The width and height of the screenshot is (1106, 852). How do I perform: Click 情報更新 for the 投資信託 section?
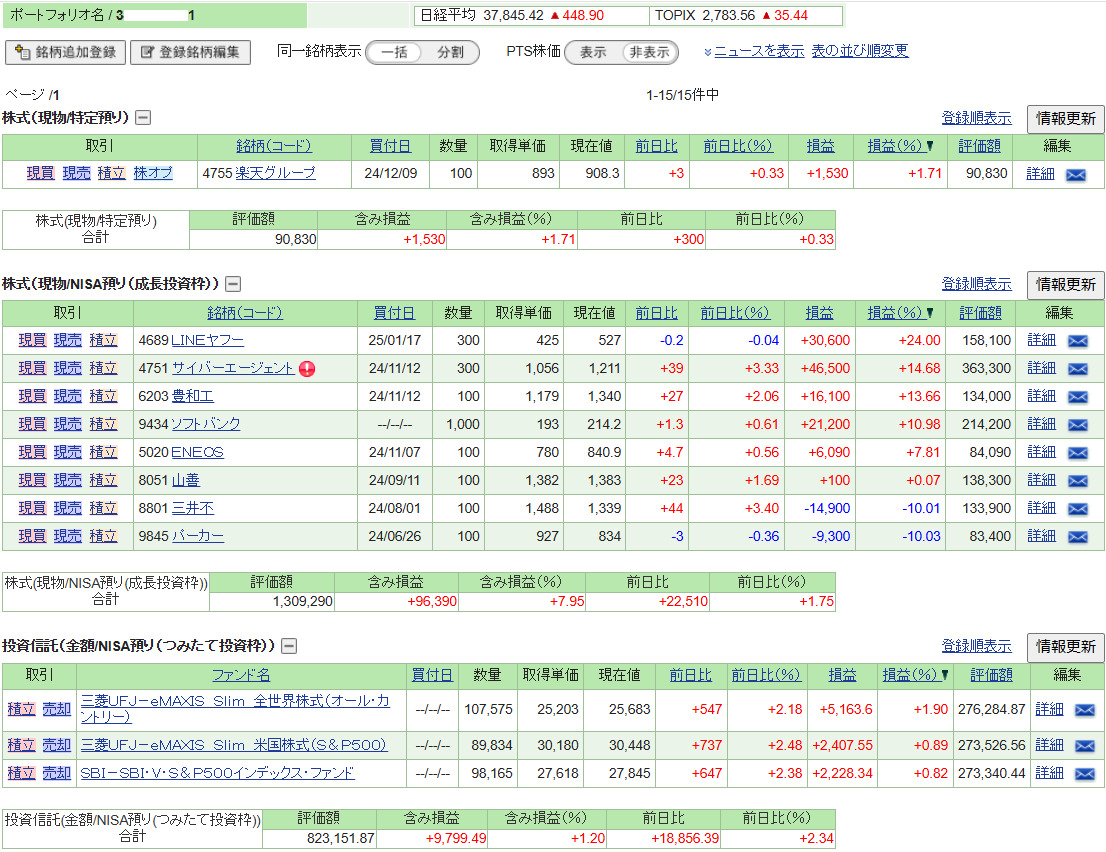pyautogui.click(x=1066, y=647)
